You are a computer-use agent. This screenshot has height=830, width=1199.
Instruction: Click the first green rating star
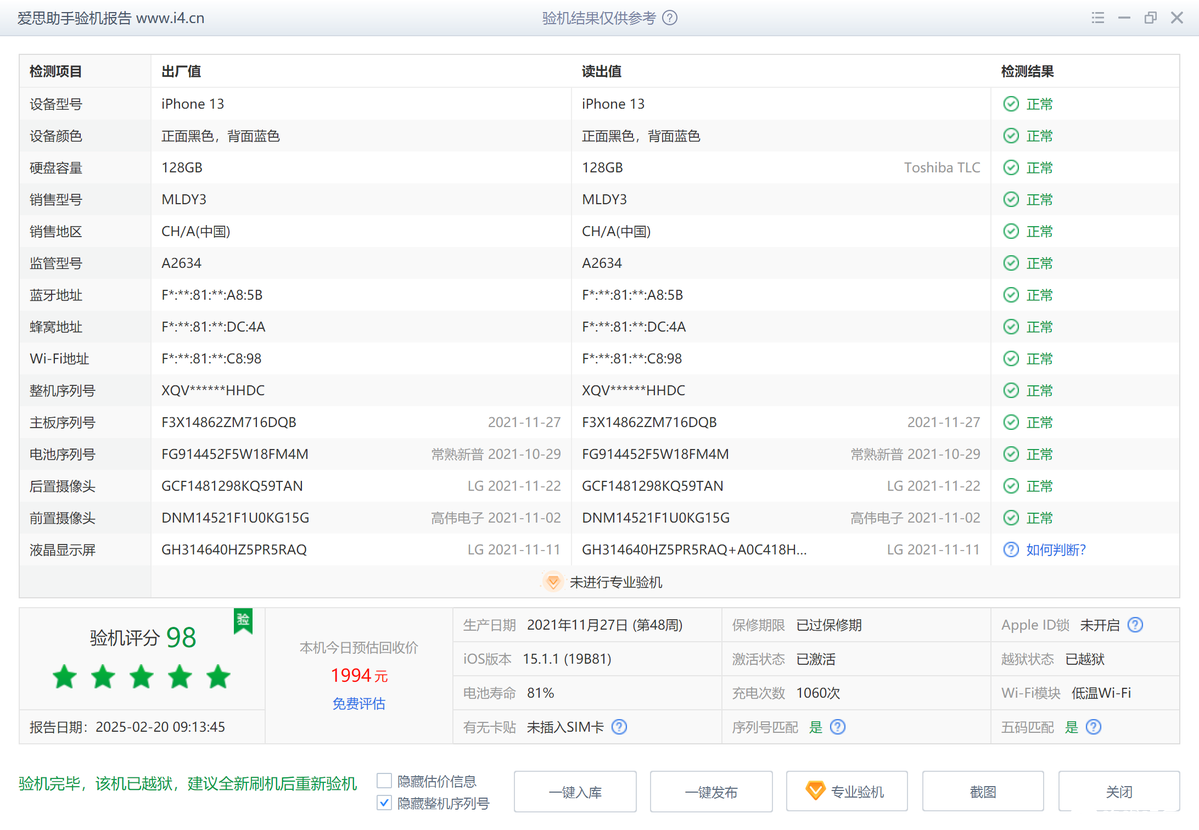point(65,676)
